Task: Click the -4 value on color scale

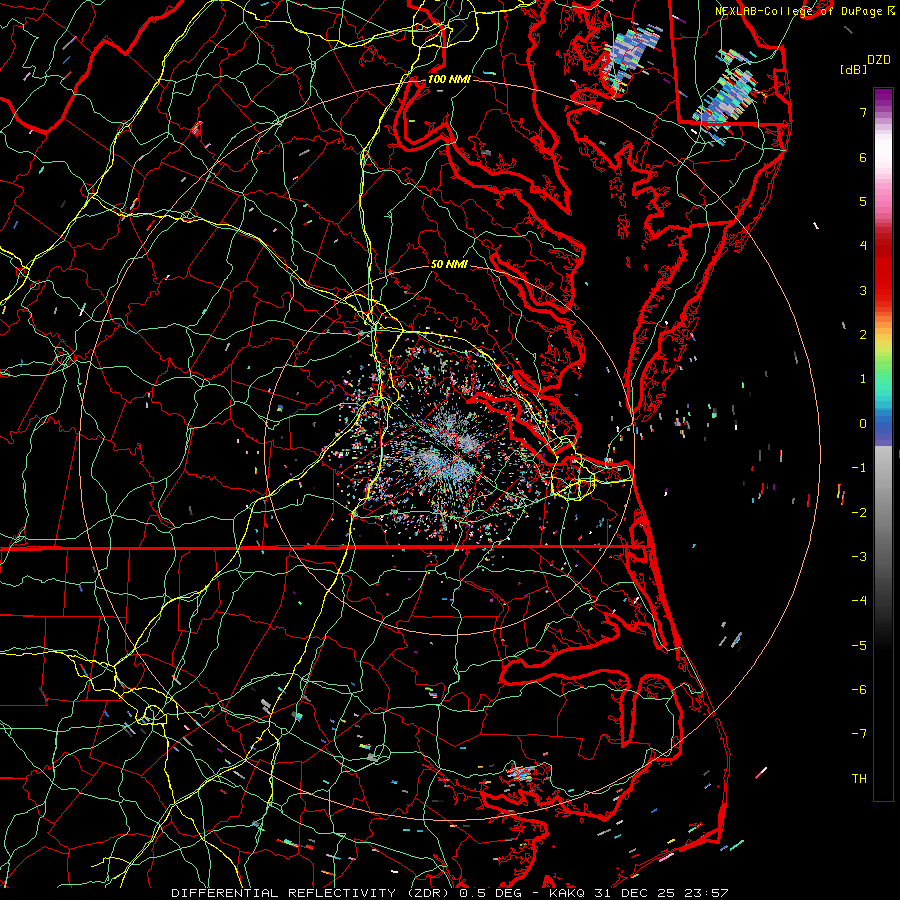Action: click(859, 601)
